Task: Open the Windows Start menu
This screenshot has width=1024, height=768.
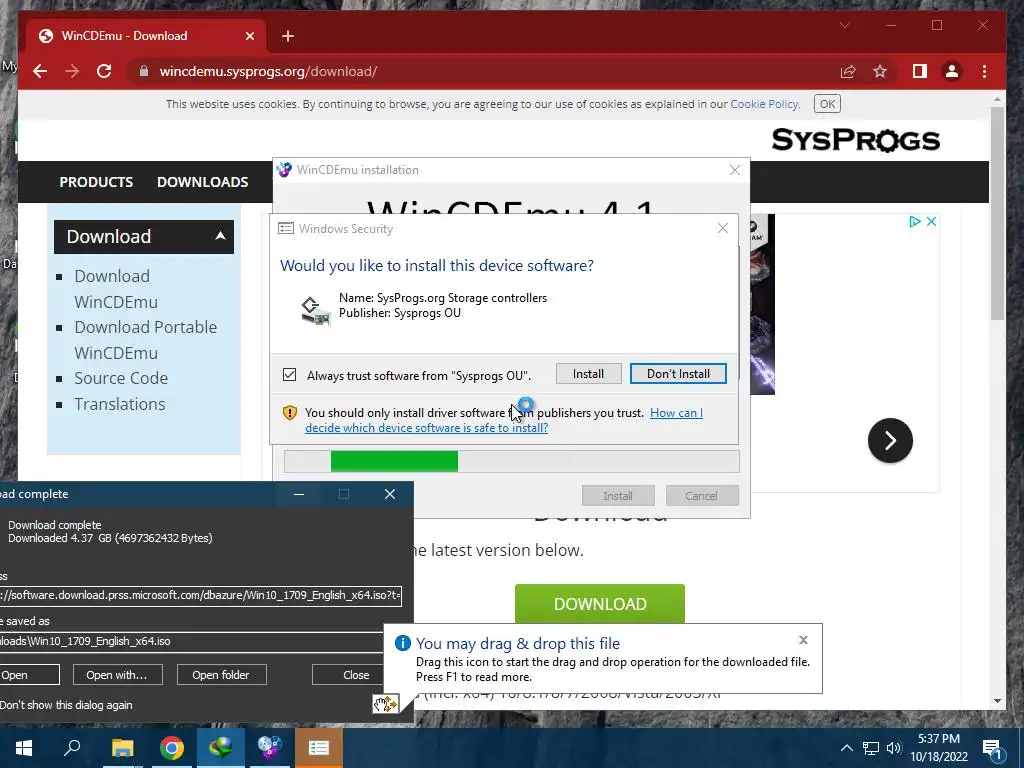Action: [24, 748]
